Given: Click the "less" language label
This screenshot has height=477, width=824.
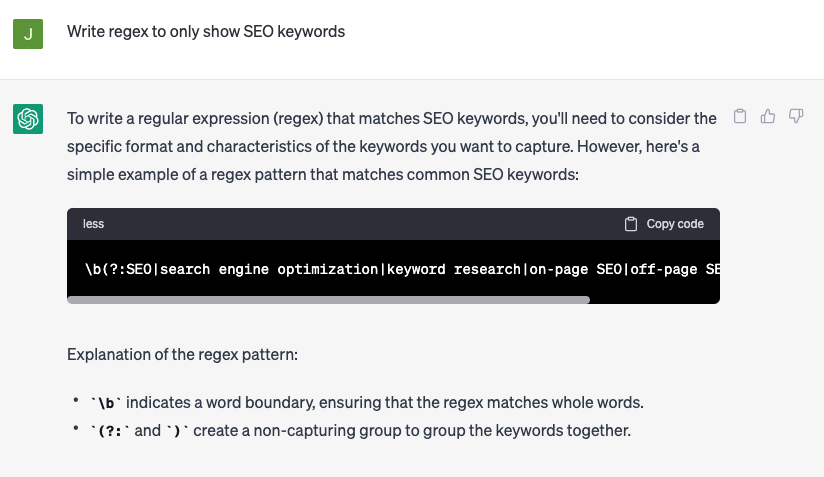Looking at the screenshot, I should [93, 224].
